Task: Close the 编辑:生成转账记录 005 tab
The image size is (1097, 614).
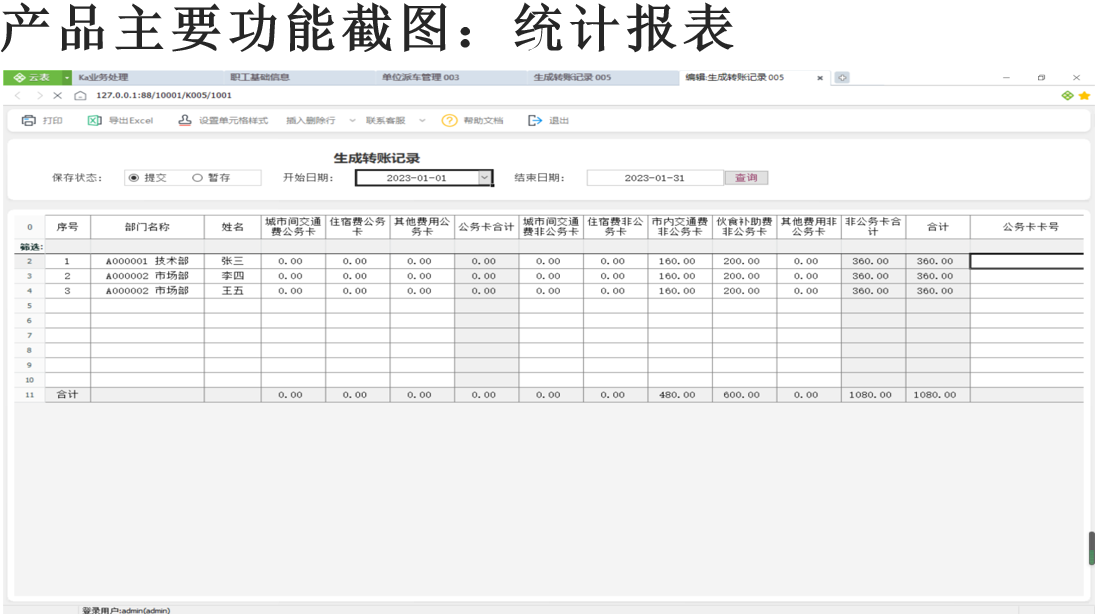Action: click(820, 78)
